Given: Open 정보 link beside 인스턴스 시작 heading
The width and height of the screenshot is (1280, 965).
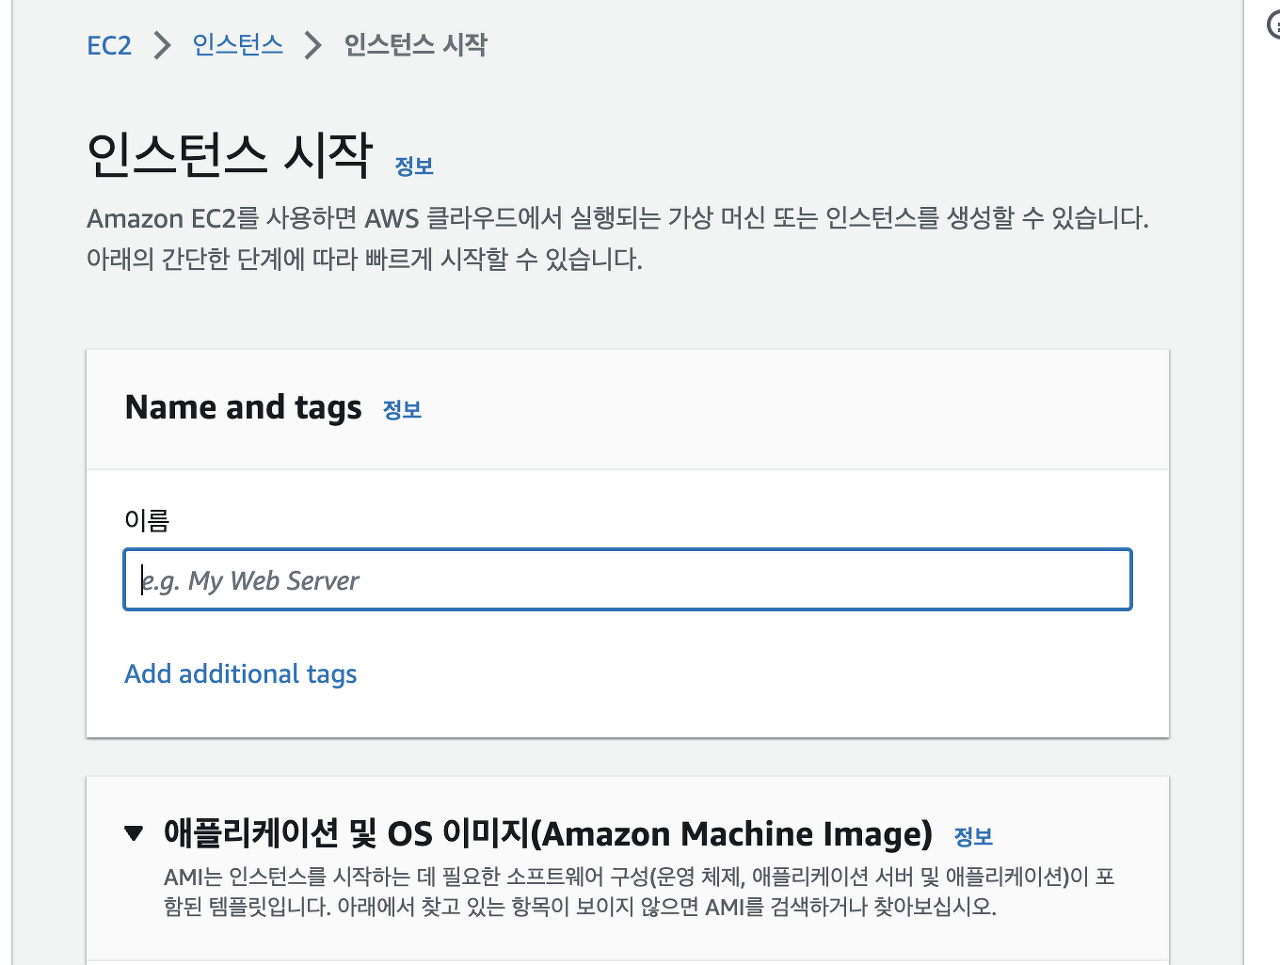Looking at the screenshot, I should (x=414, y=166).
